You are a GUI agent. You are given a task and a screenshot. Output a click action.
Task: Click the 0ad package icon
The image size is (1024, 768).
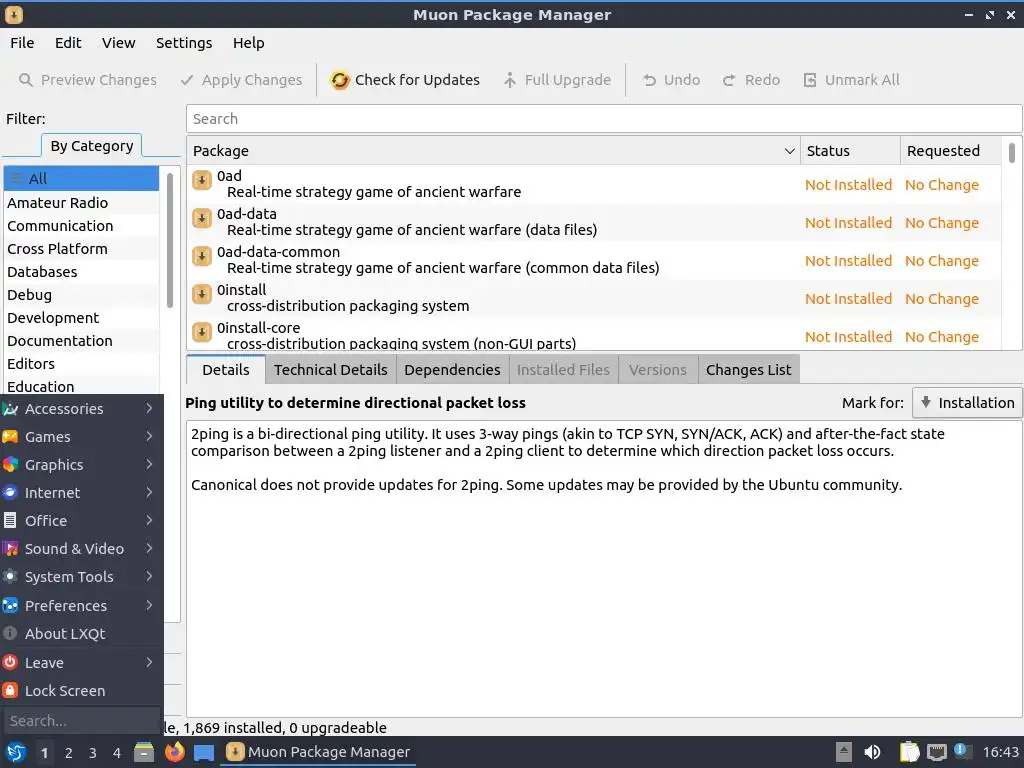[202, 180]
